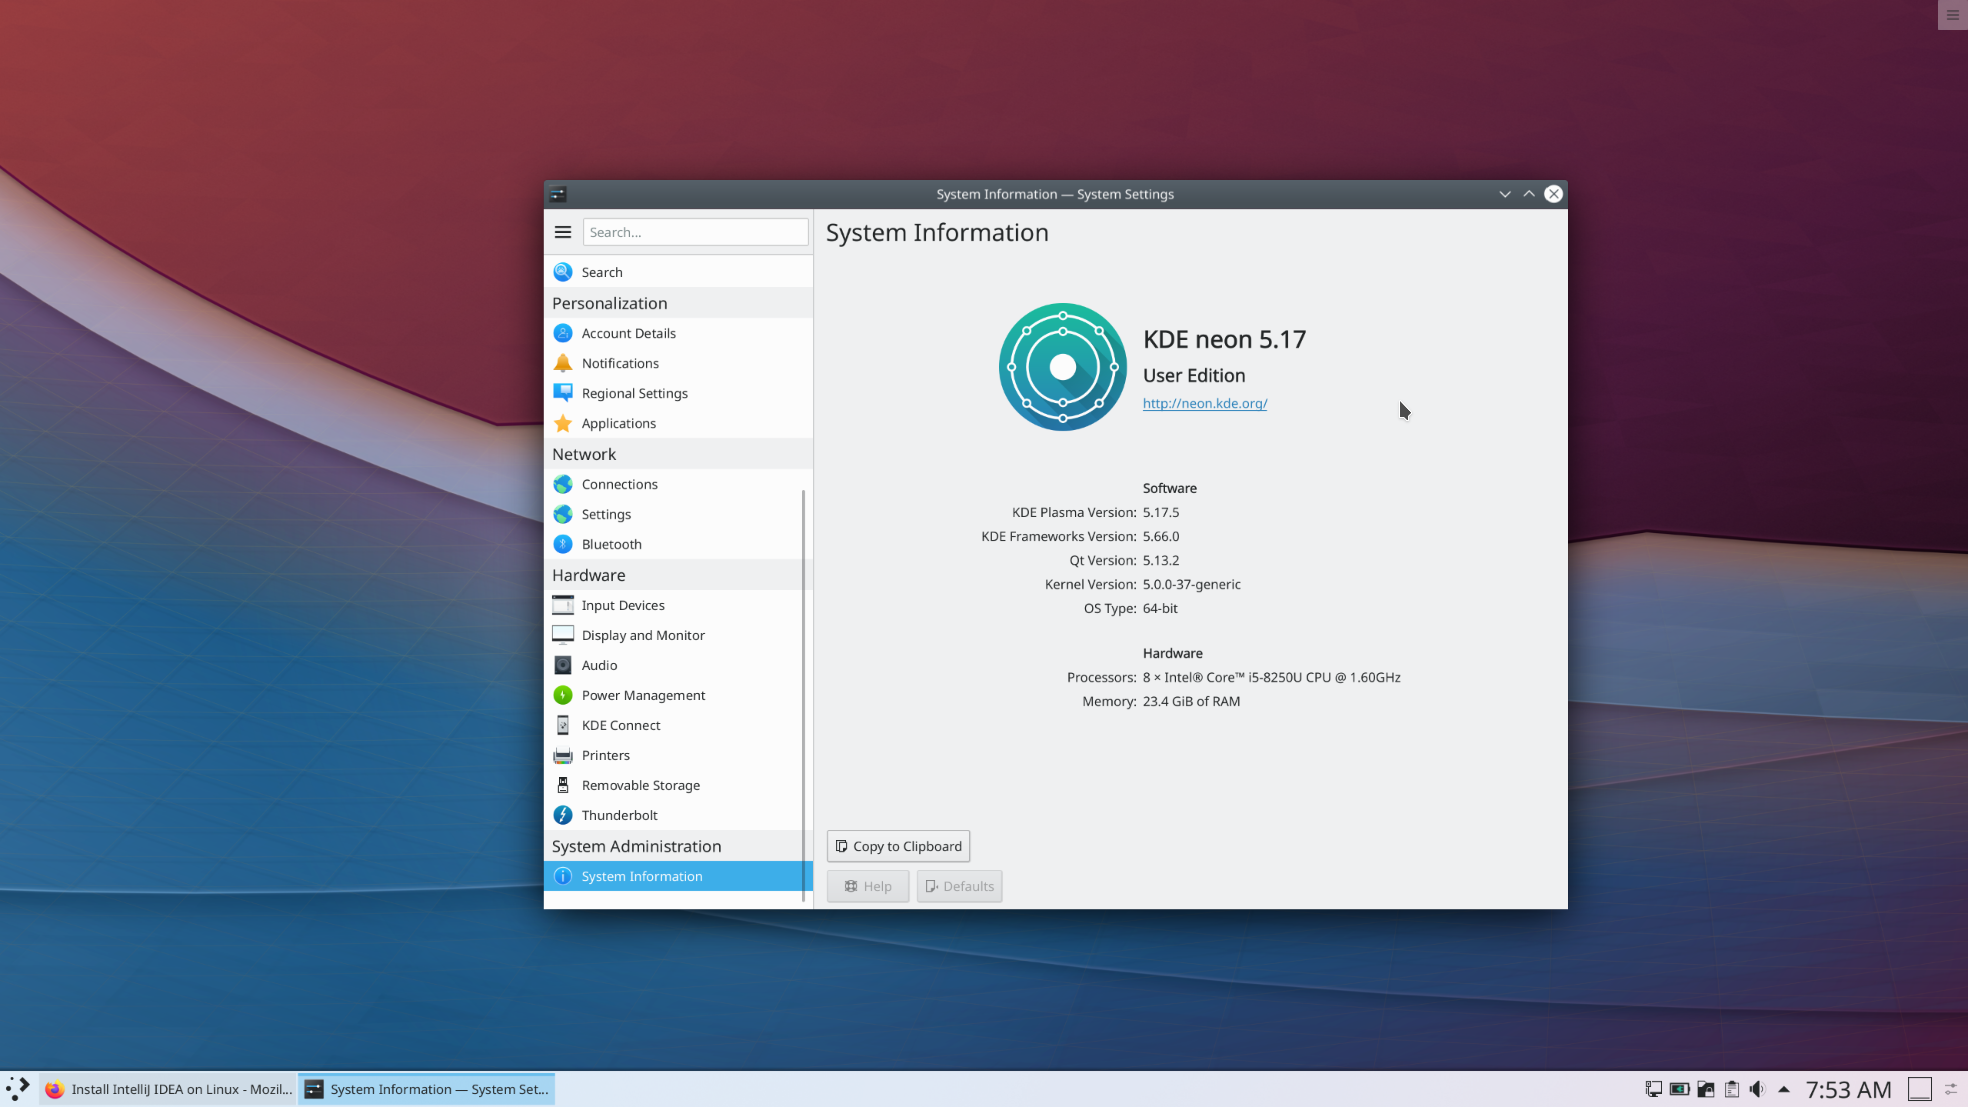Click the KDE Plasma Version value 5.17.5
The width and height of the screenshot is (1968, 1107).
click(x=1161, y=512)
